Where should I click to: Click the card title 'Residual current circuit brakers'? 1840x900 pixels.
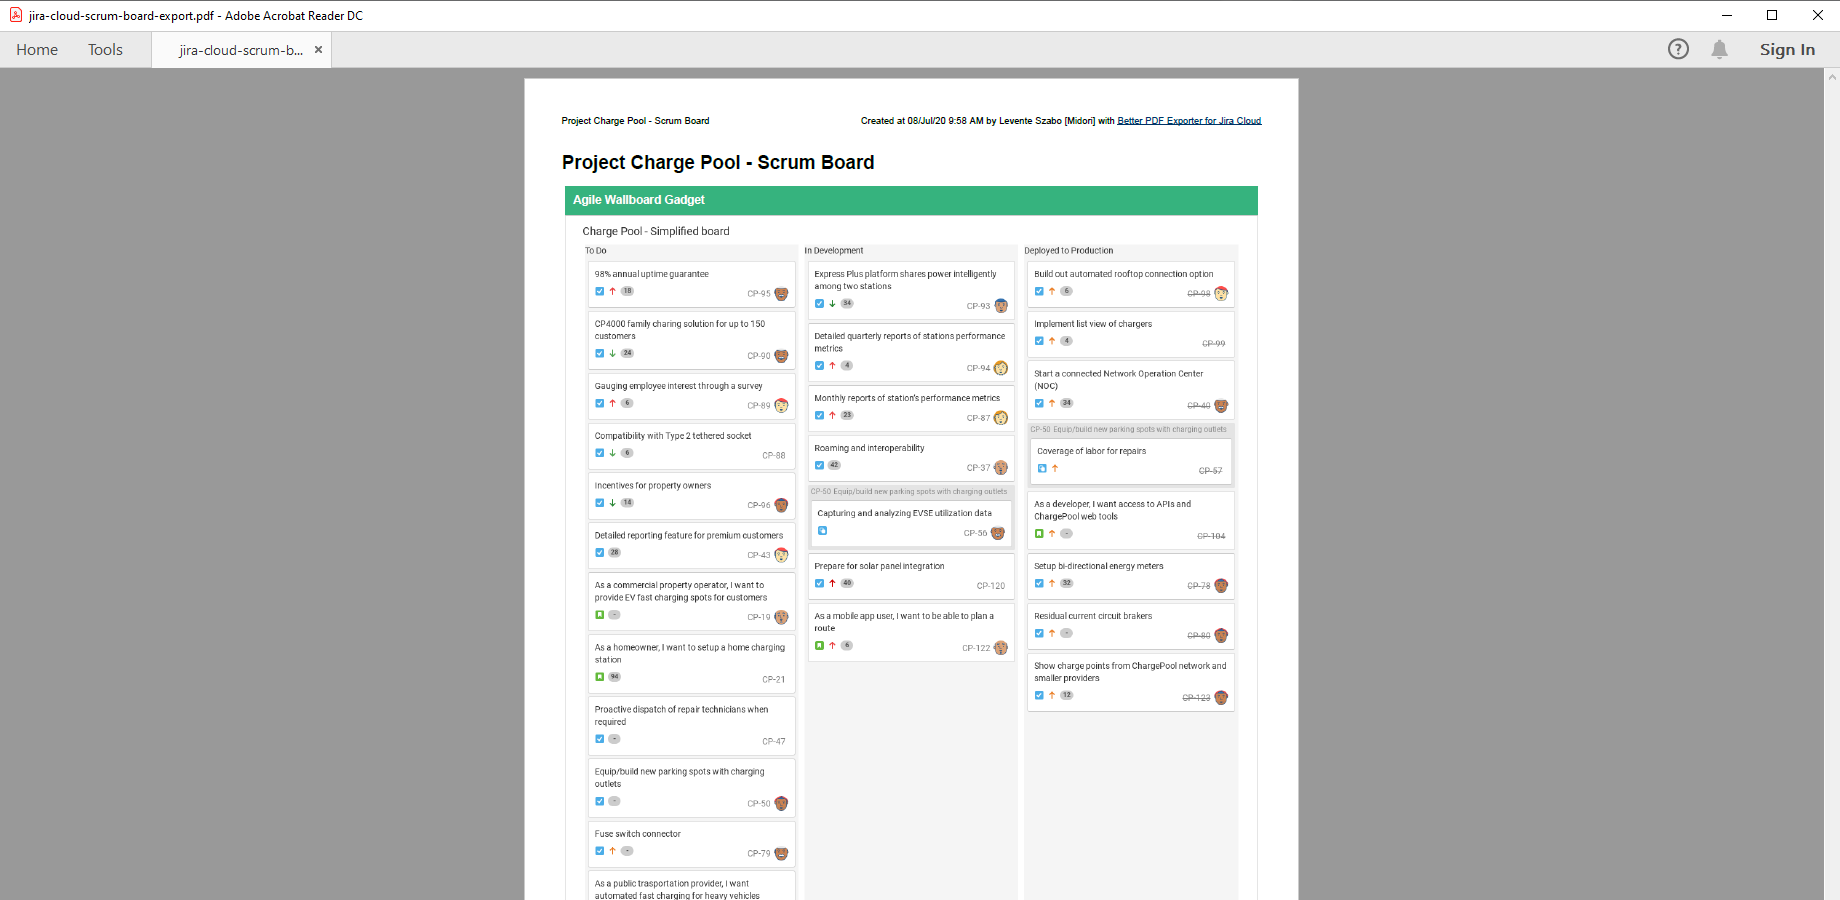point(1093,616)
